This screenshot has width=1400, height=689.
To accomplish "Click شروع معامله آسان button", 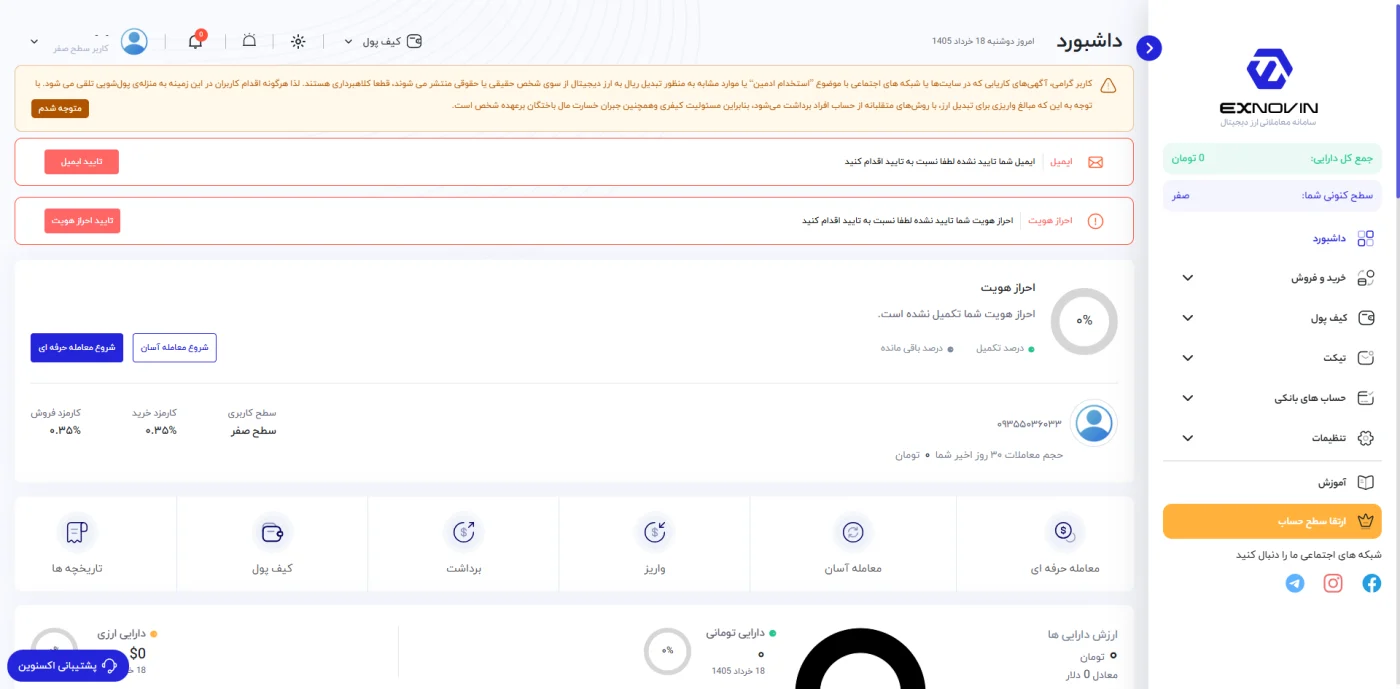I will point(175,347).
